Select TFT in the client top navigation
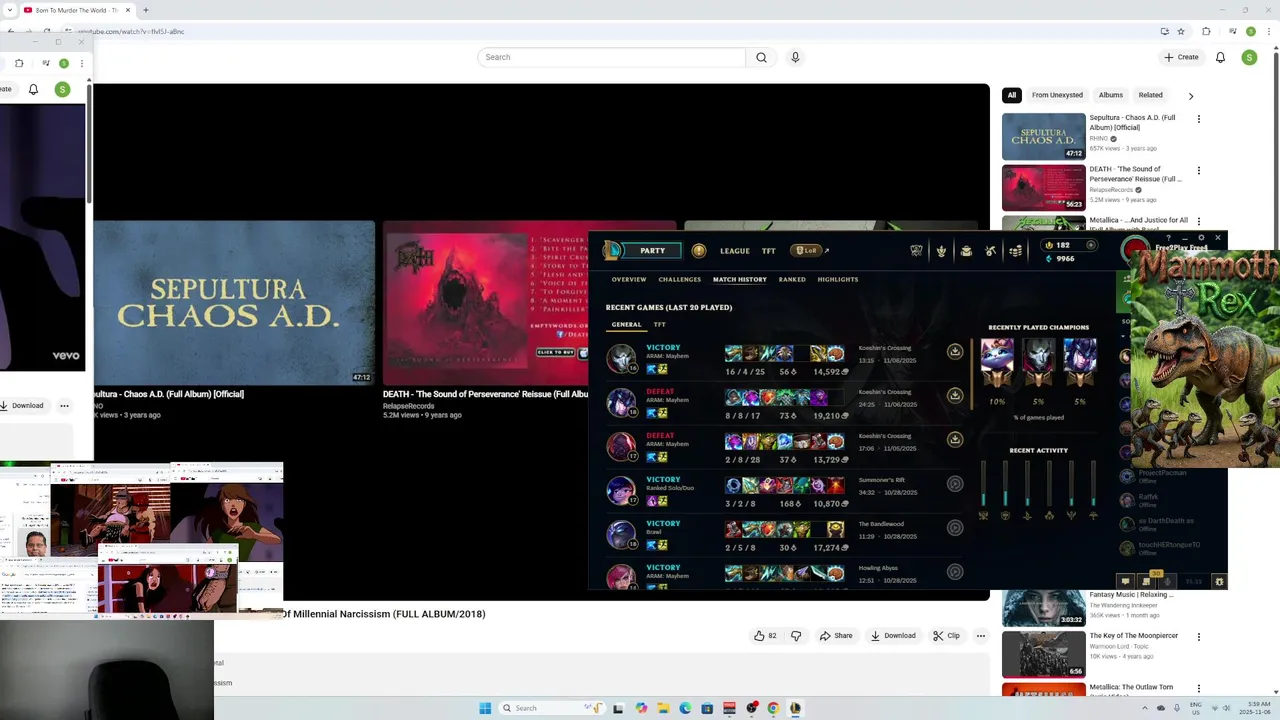 [x=769, y=251]
